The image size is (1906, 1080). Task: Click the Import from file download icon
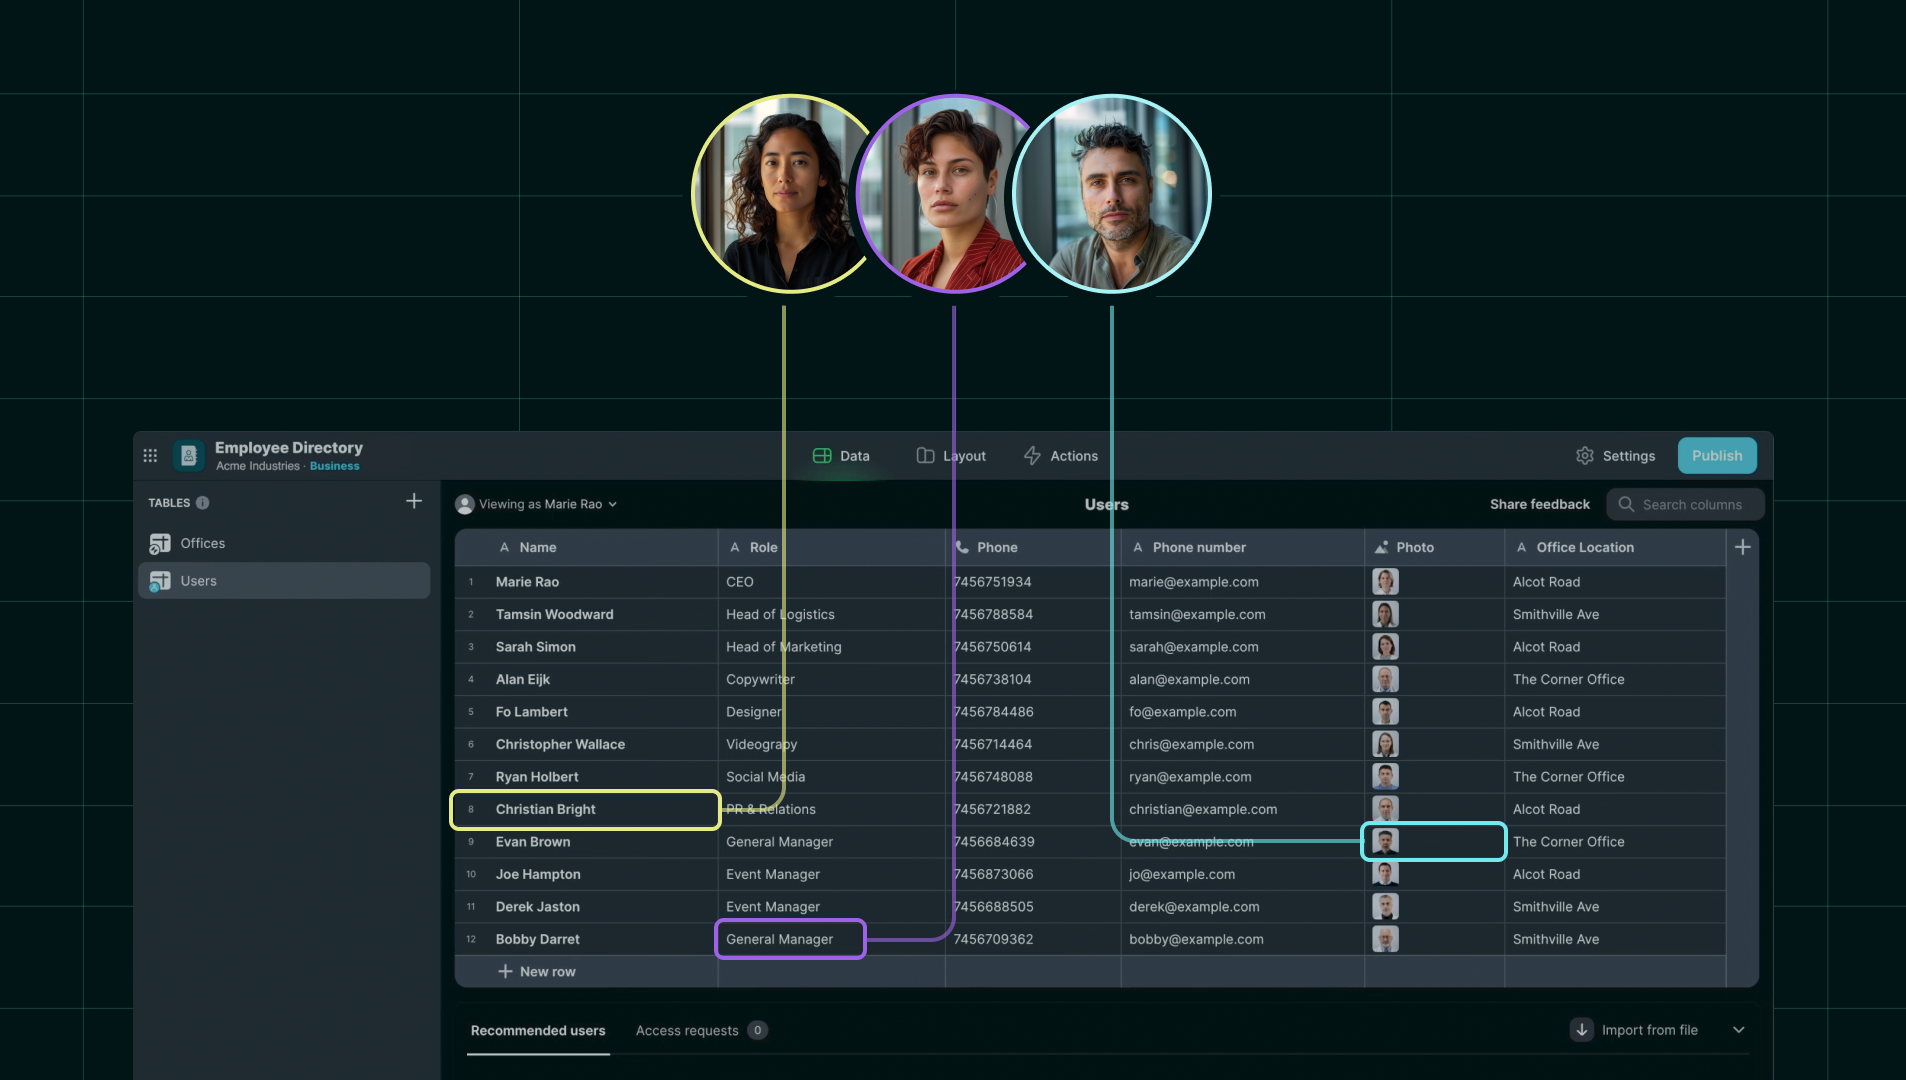[x=1582, y=1030]
